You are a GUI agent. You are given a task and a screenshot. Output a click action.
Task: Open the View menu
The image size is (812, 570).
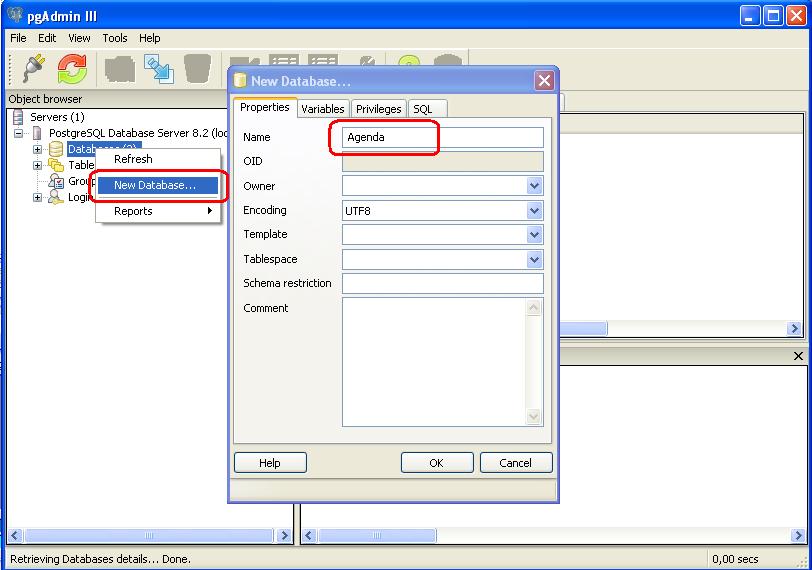(x=79, y=38)
